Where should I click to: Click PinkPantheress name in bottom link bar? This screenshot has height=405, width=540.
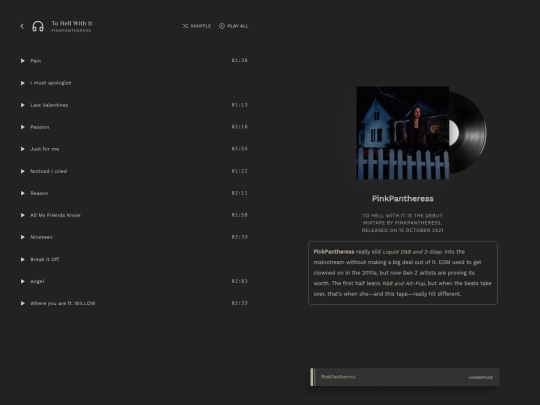tap(338, 377)
